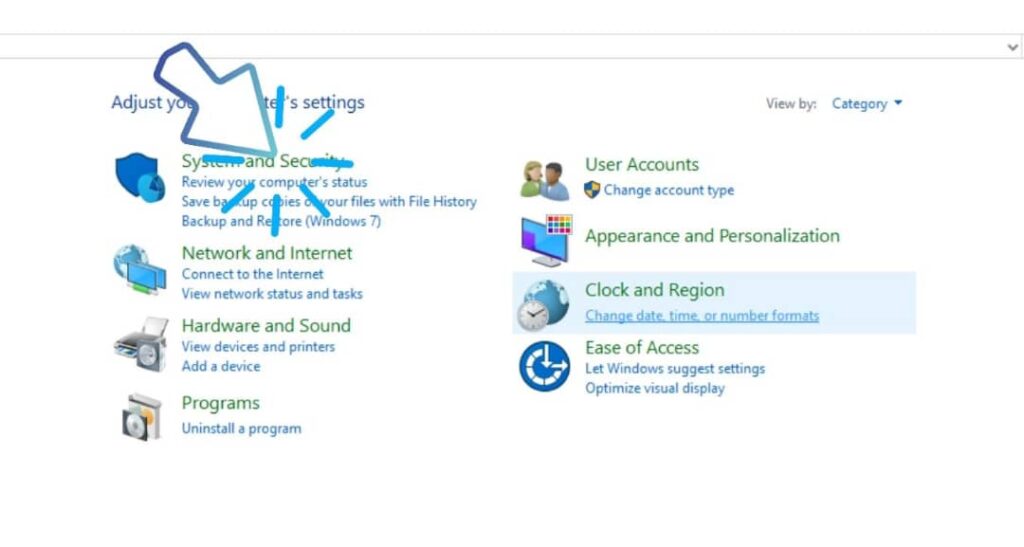Open Backup and Restore (Windows 7)
This screenshot has height=547, width=1024.
pos(281,221)
